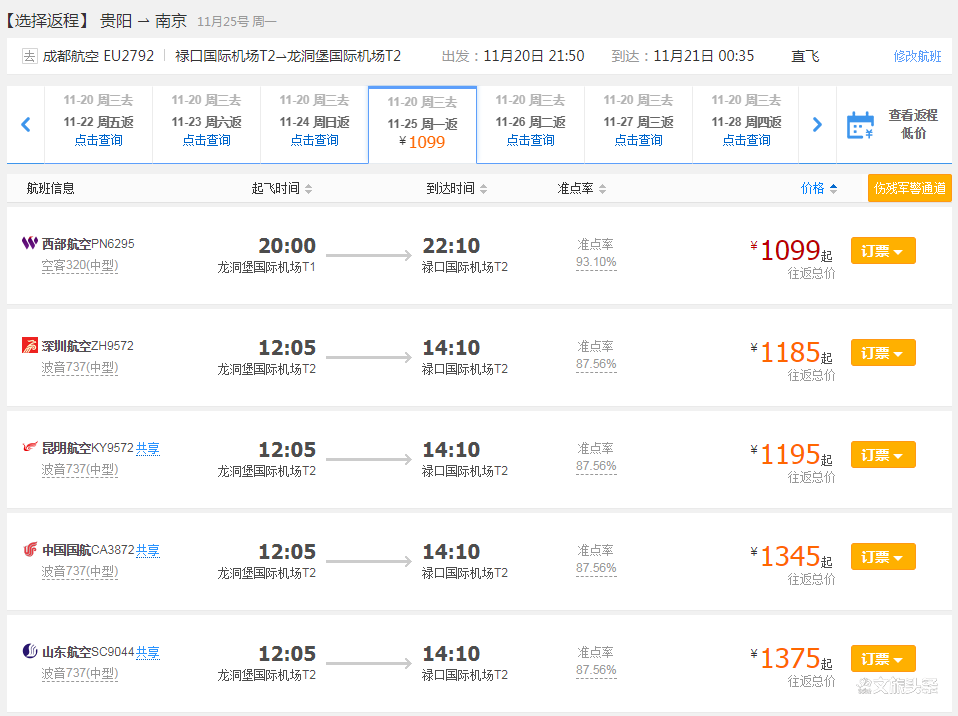Select the 11-26 Tuesday return date tab
Image resolution: width=958 pixels, height=716 pixels.
pyautogui.click(x=530, y=125)
